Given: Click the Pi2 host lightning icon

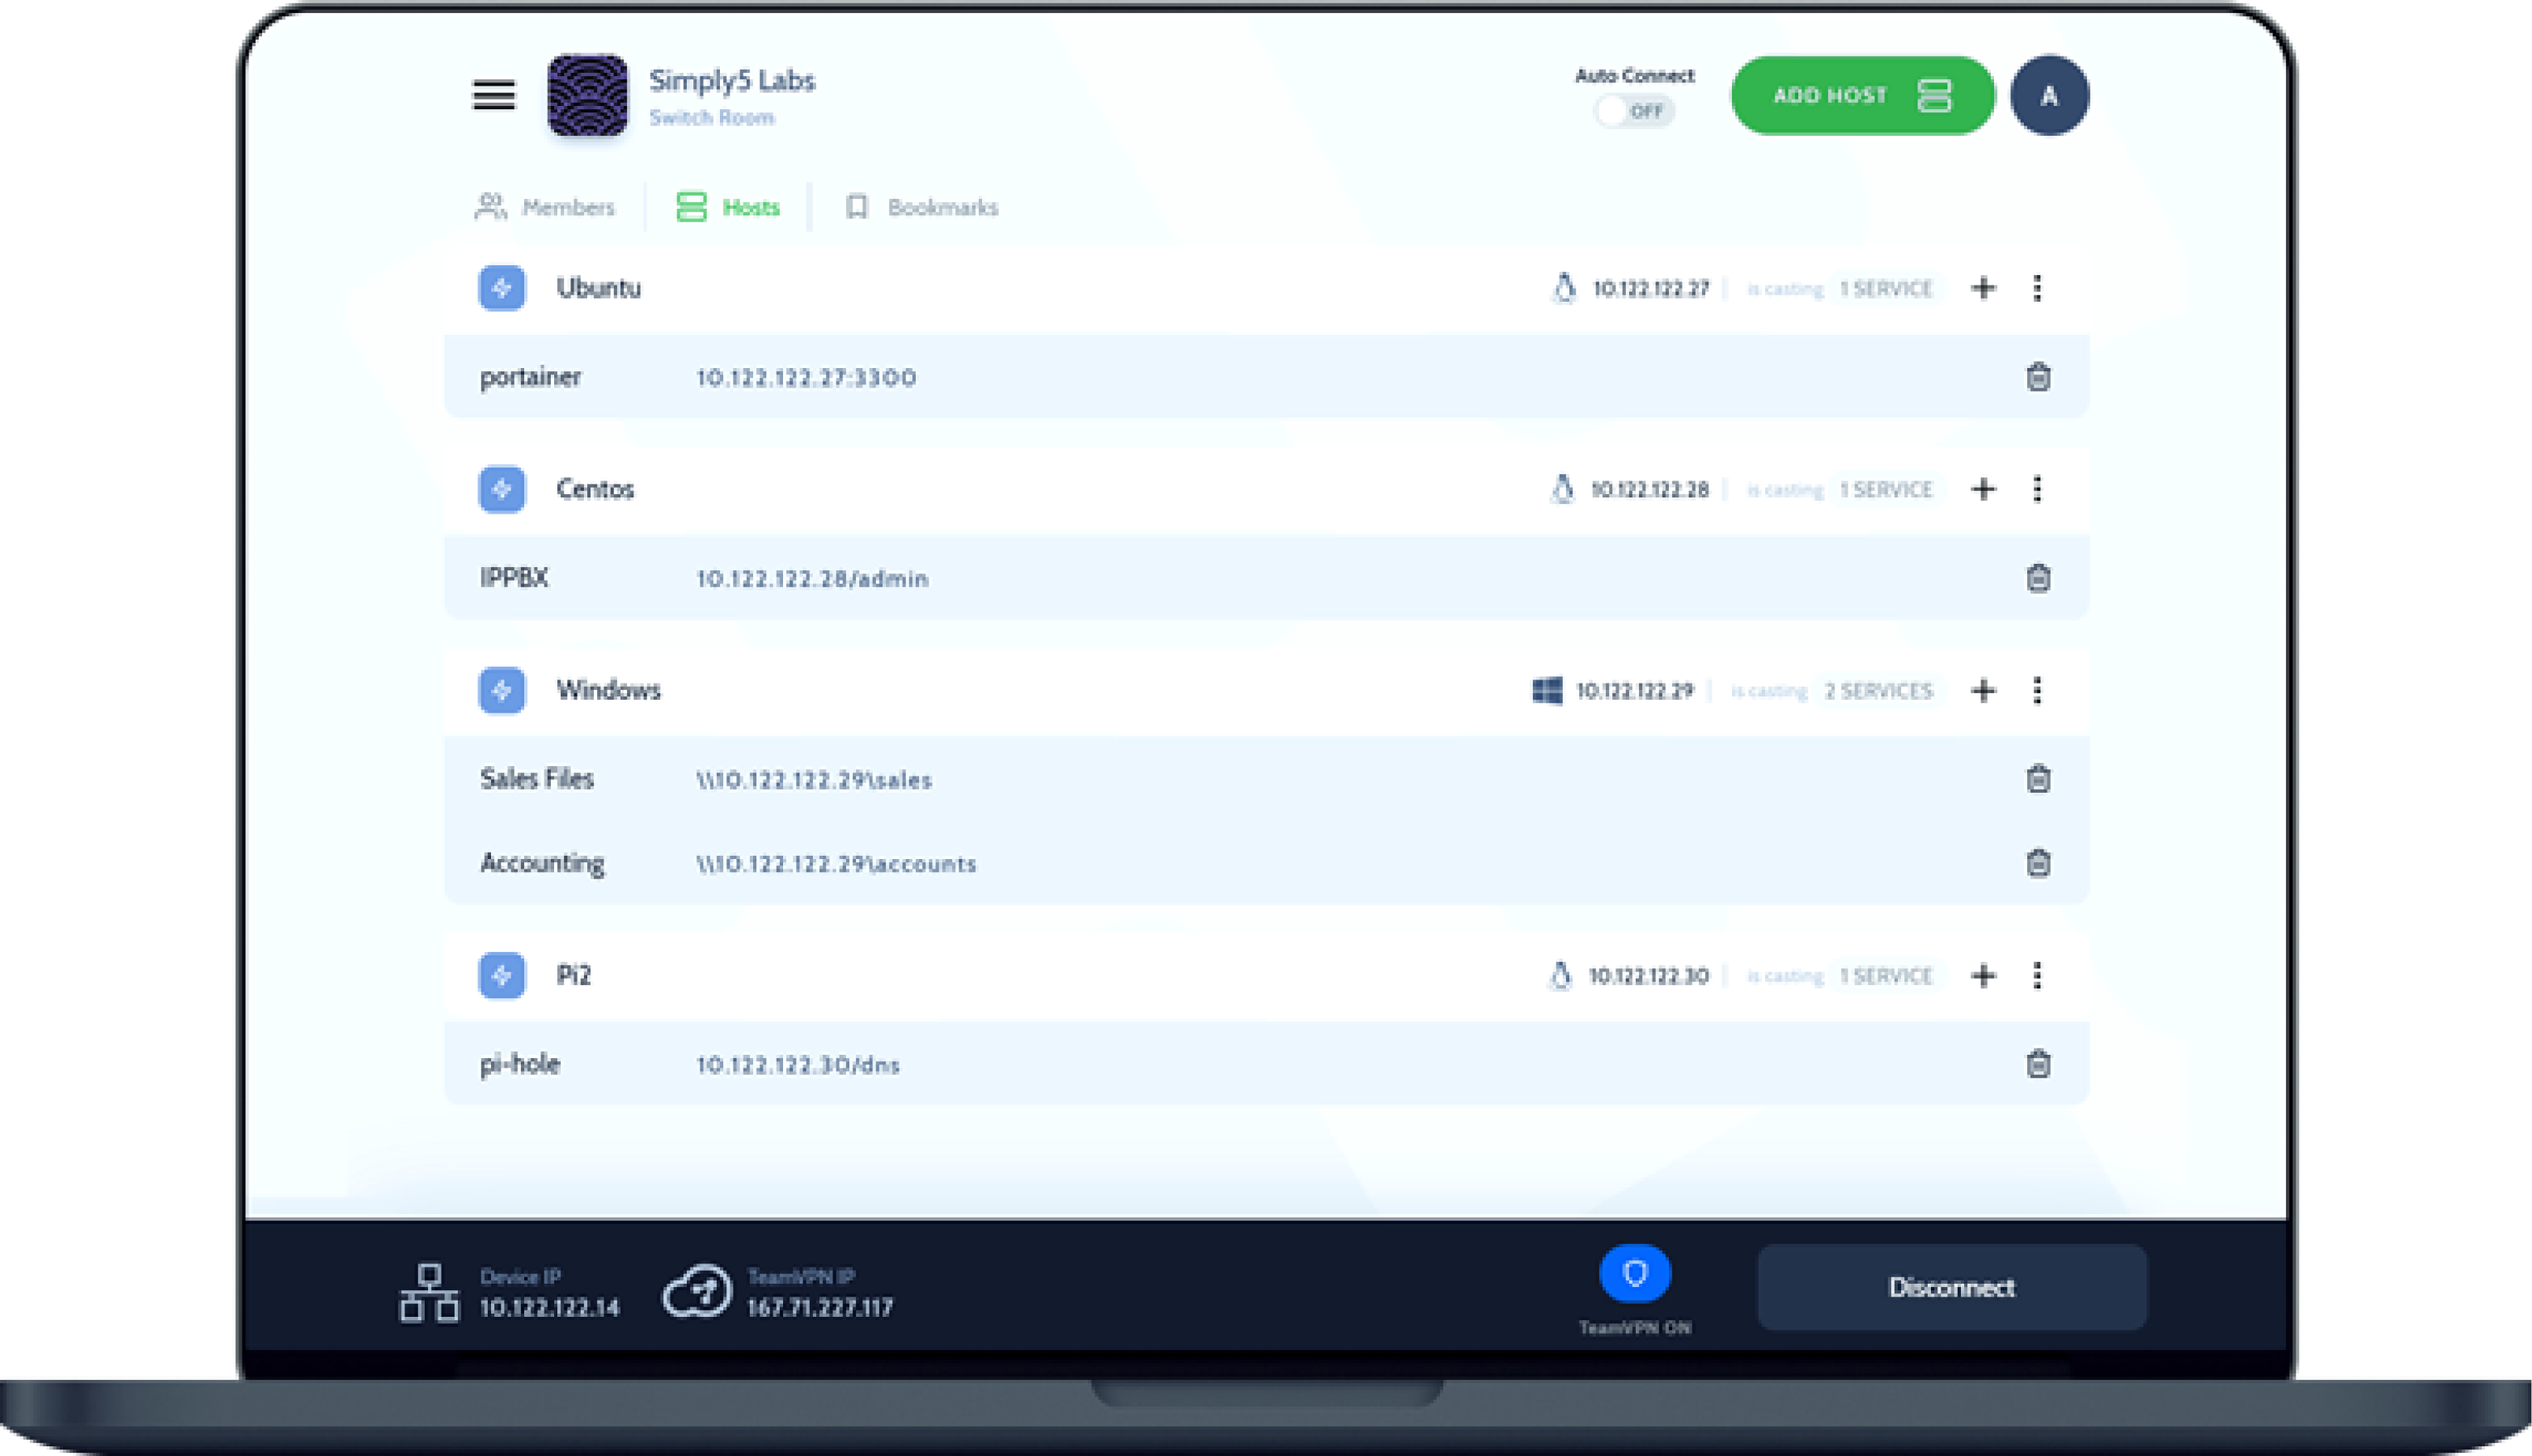Looking at the screenshot, I should pos(502,975).
